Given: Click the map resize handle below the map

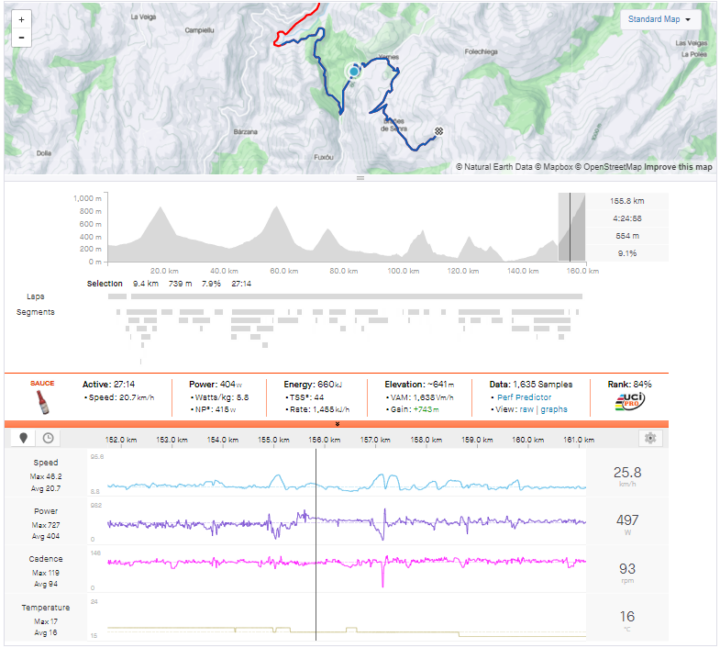Looking at the screenshot, I should tap(360, 178).
